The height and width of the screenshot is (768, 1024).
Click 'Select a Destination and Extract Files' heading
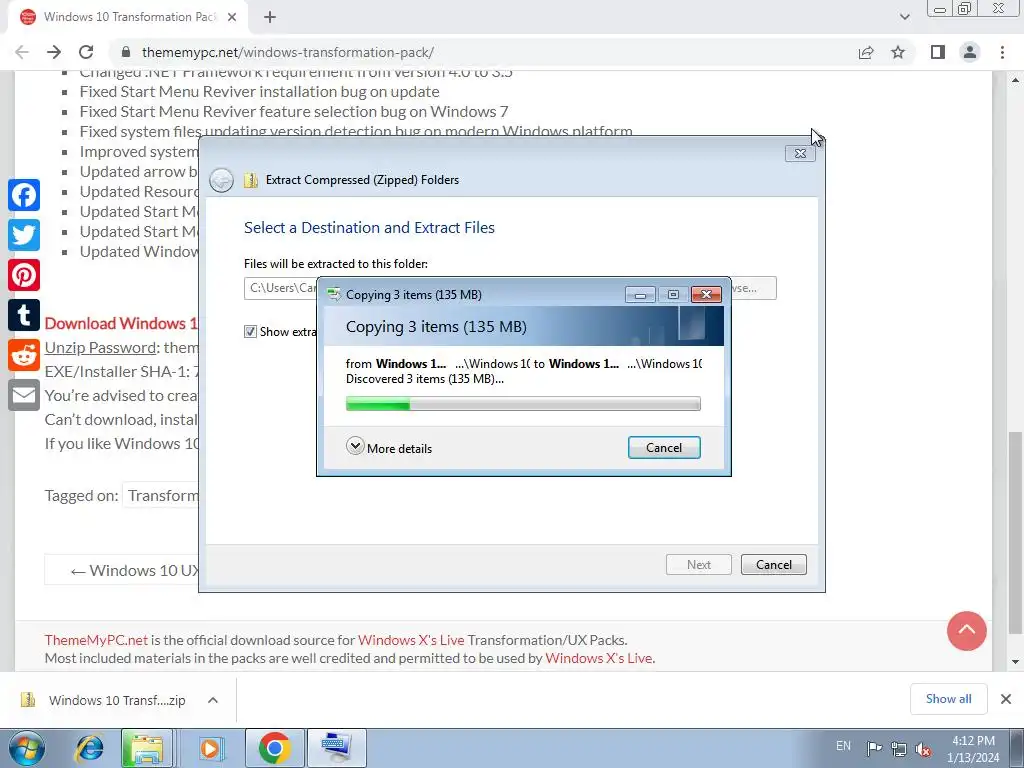(369, 227)
